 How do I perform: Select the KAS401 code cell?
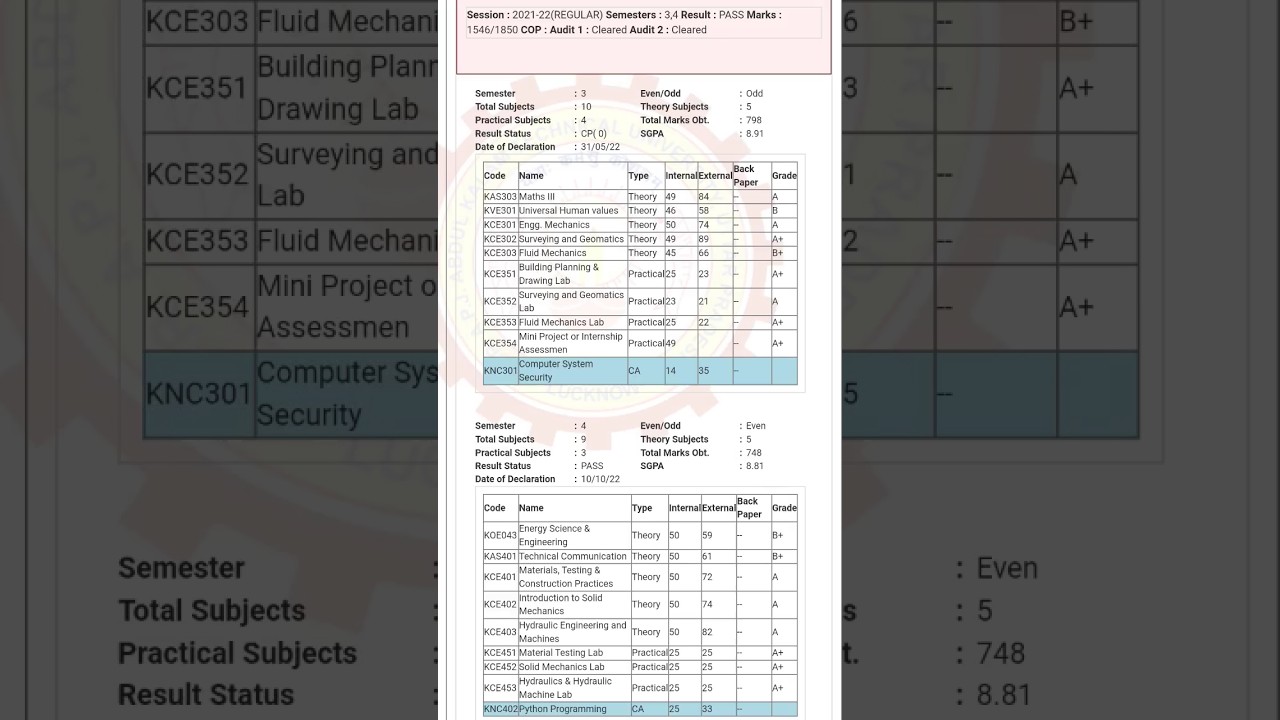(x=500, y=557)
